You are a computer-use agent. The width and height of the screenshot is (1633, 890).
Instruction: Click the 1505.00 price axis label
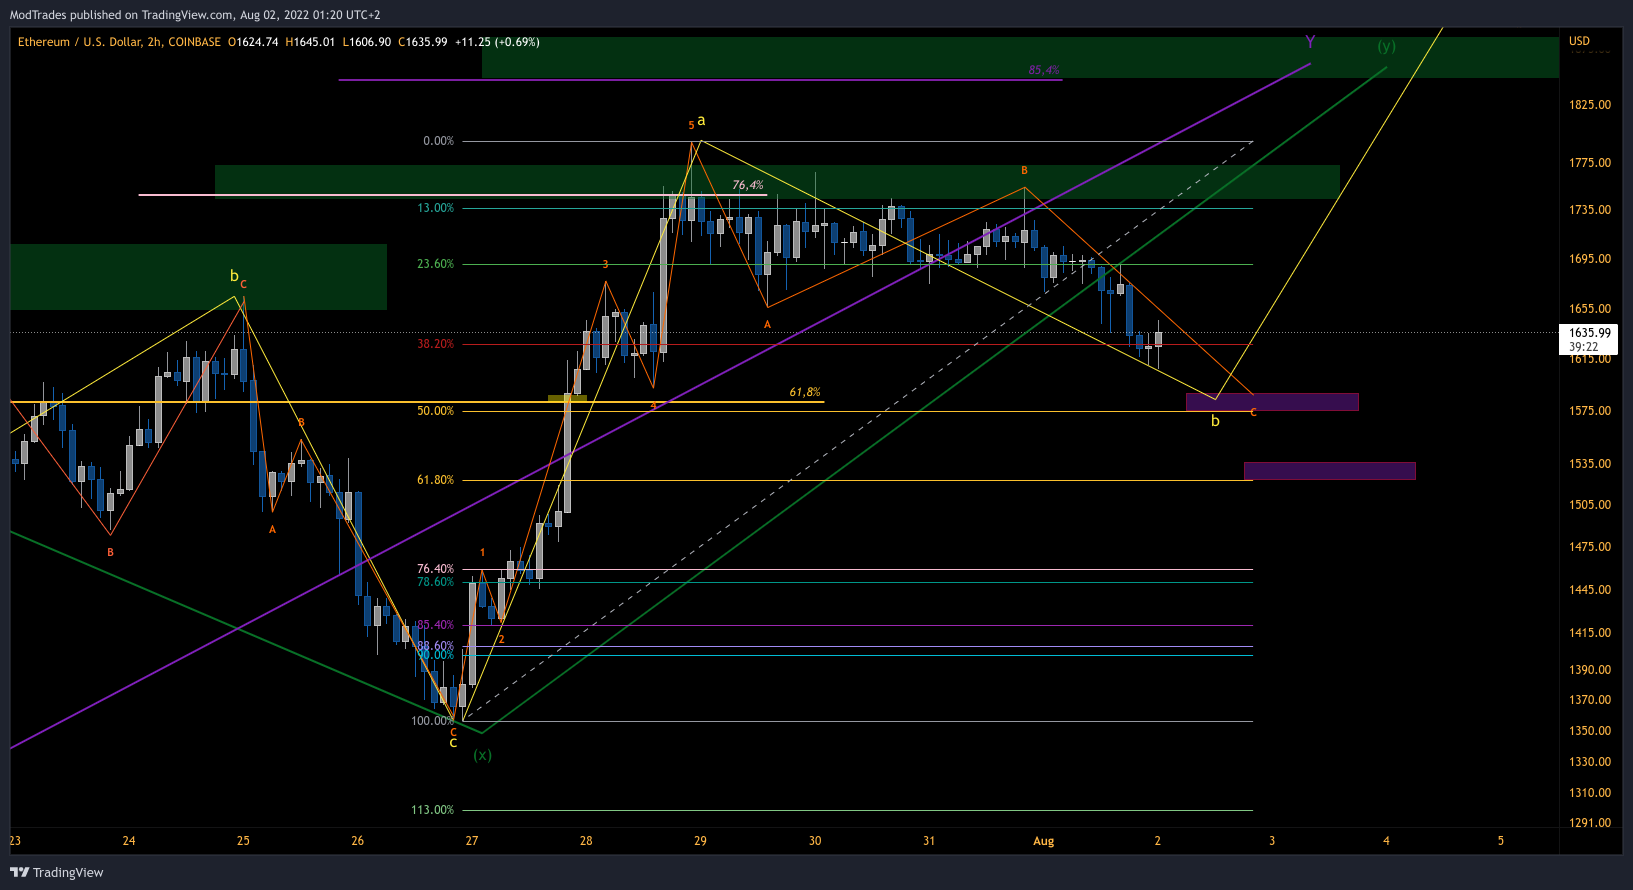(x=1589, y=505)
